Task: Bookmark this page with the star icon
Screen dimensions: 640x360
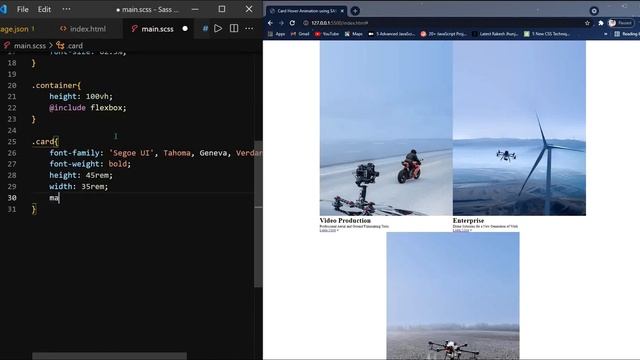Action: [587, 23]
